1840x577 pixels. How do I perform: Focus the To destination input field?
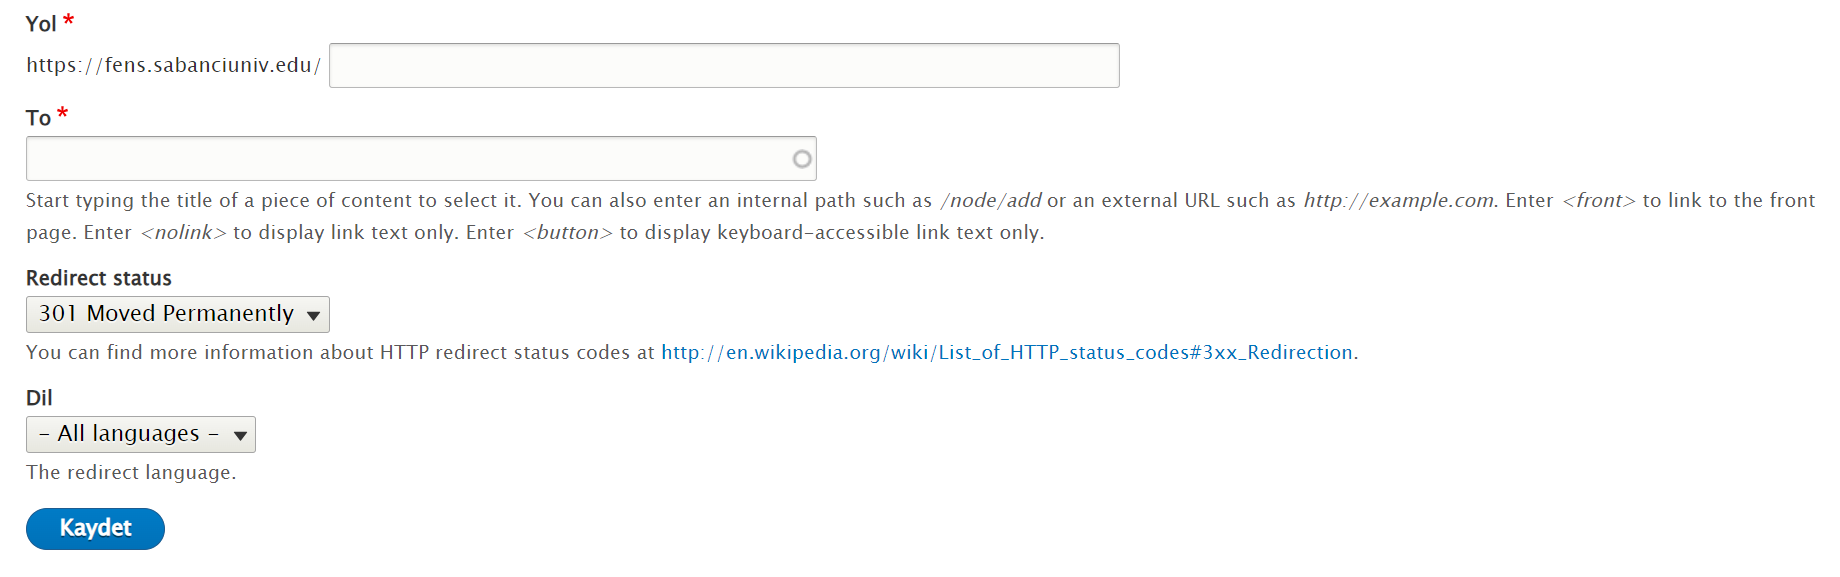pyautogui.click(x=421, y=159)
